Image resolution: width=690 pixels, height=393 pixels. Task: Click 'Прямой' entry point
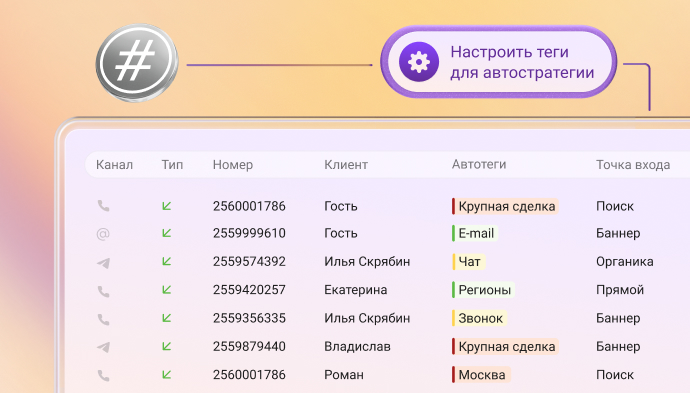pos(620,290)
